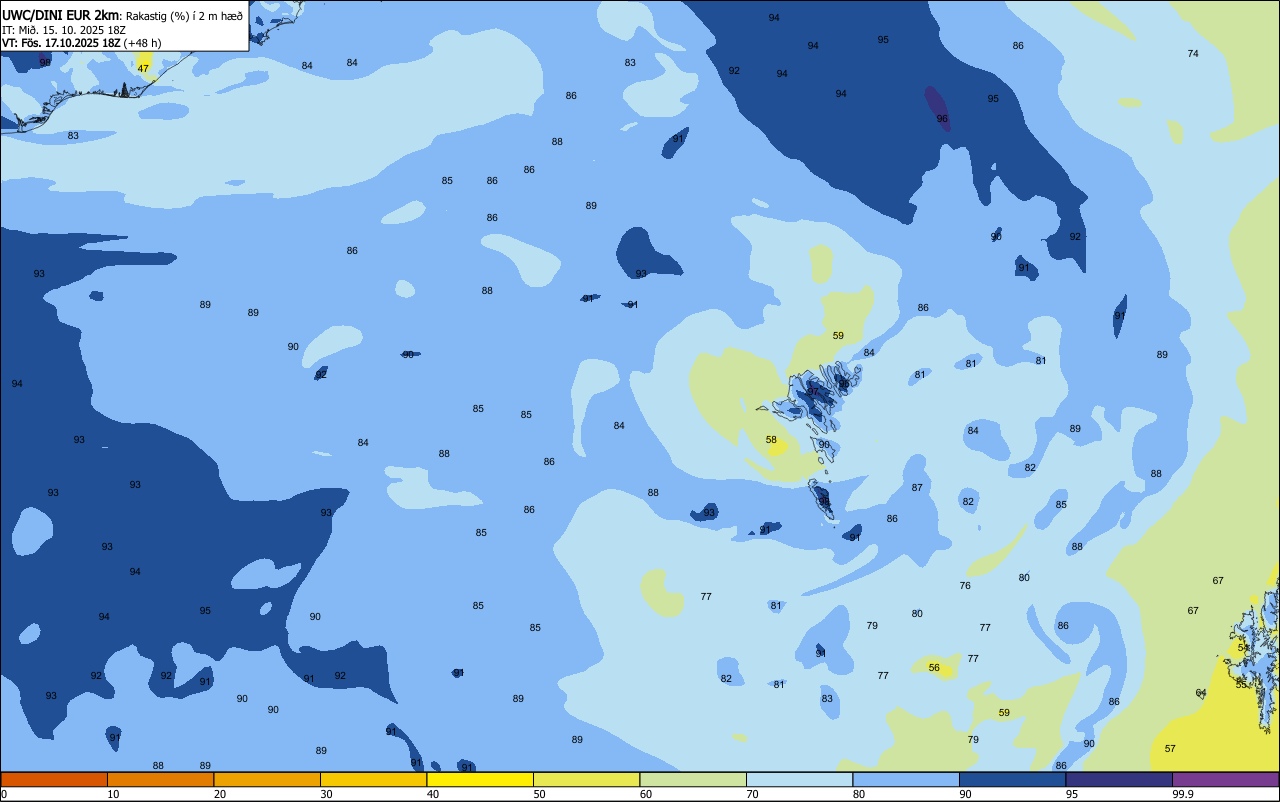Click the bright yellow 40–50 legend swatch
Viewport: 1280px width, 802px height.
pos(480,779)
